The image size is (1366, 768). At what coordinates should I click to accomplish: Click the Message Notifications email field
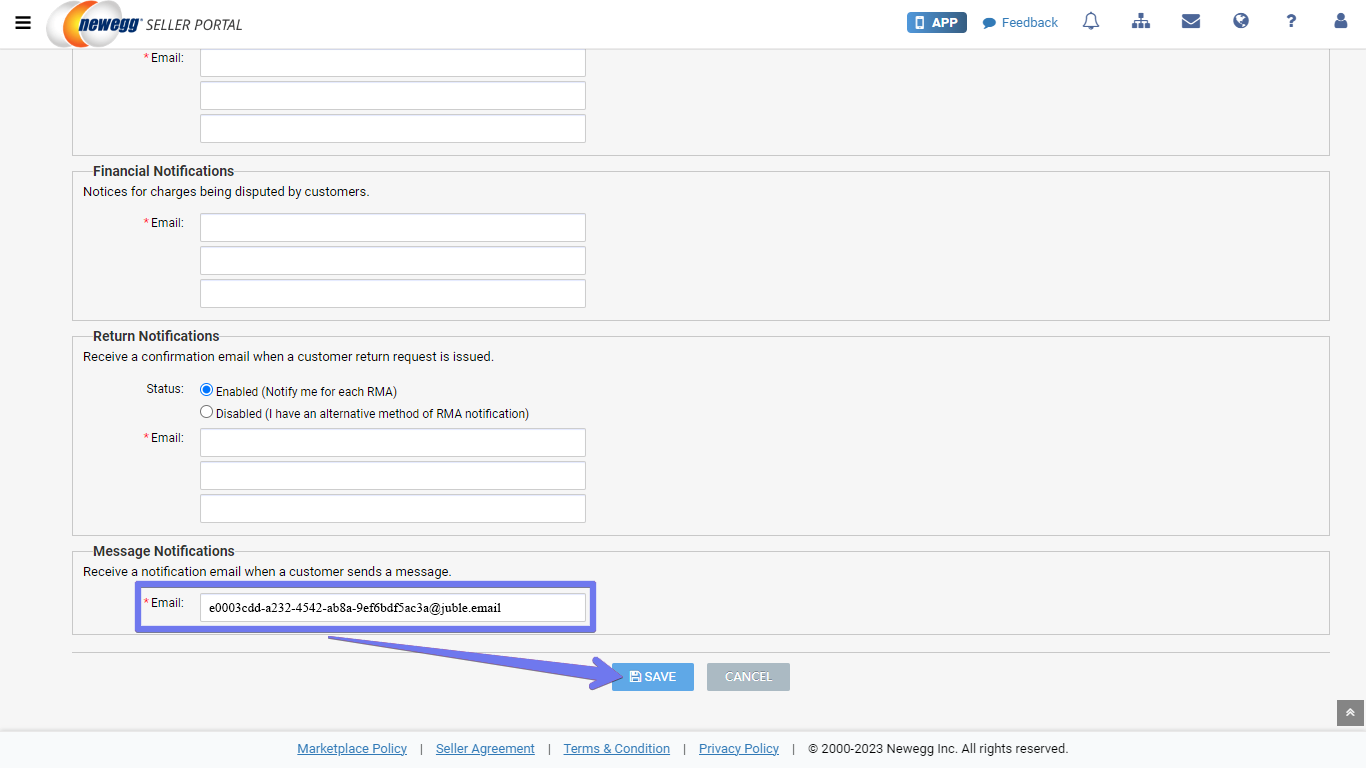[x=392, y=607]
